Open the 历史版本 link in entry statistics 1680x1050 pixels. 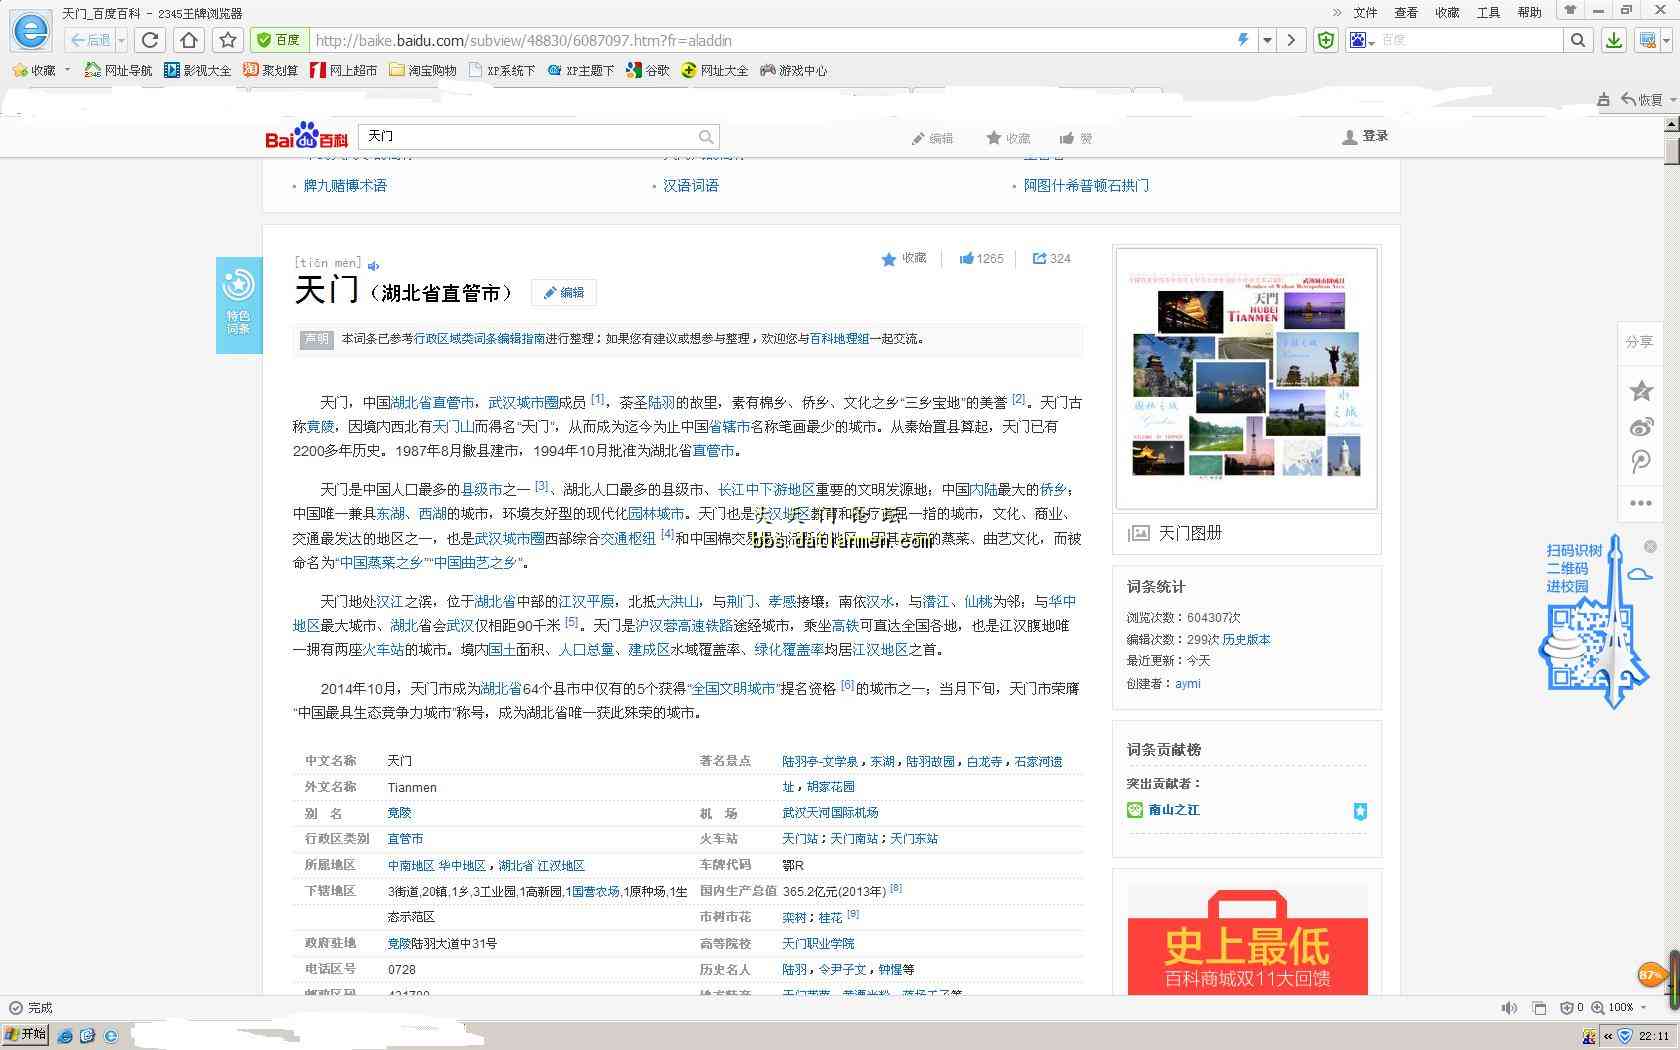coord(1246,639)
